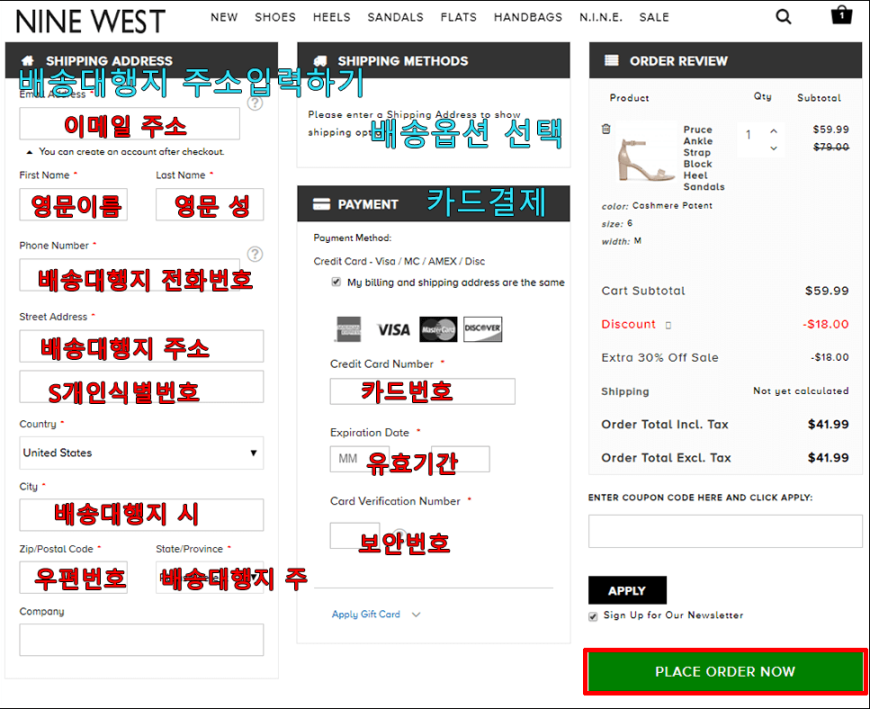This screenshot has height=709, width=870.
Task: Select the MasterCard logo
Action: [x=438, y=330]
